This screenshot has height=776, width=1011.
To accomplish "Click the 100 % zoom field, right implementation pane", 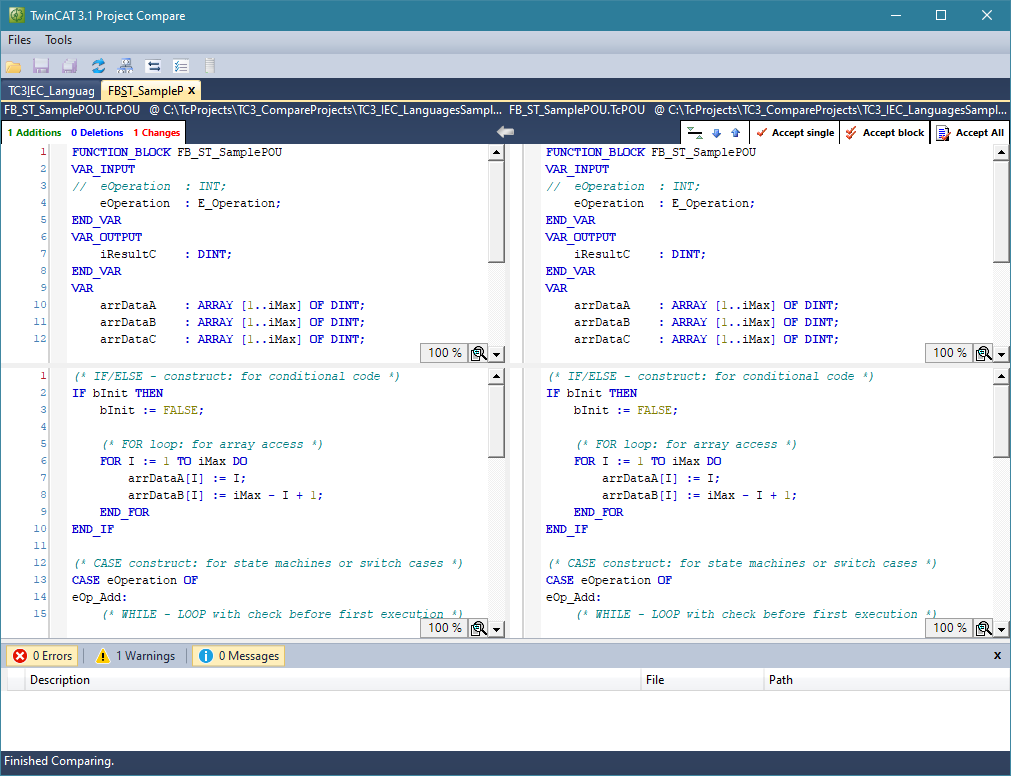I will coord(949,628).
